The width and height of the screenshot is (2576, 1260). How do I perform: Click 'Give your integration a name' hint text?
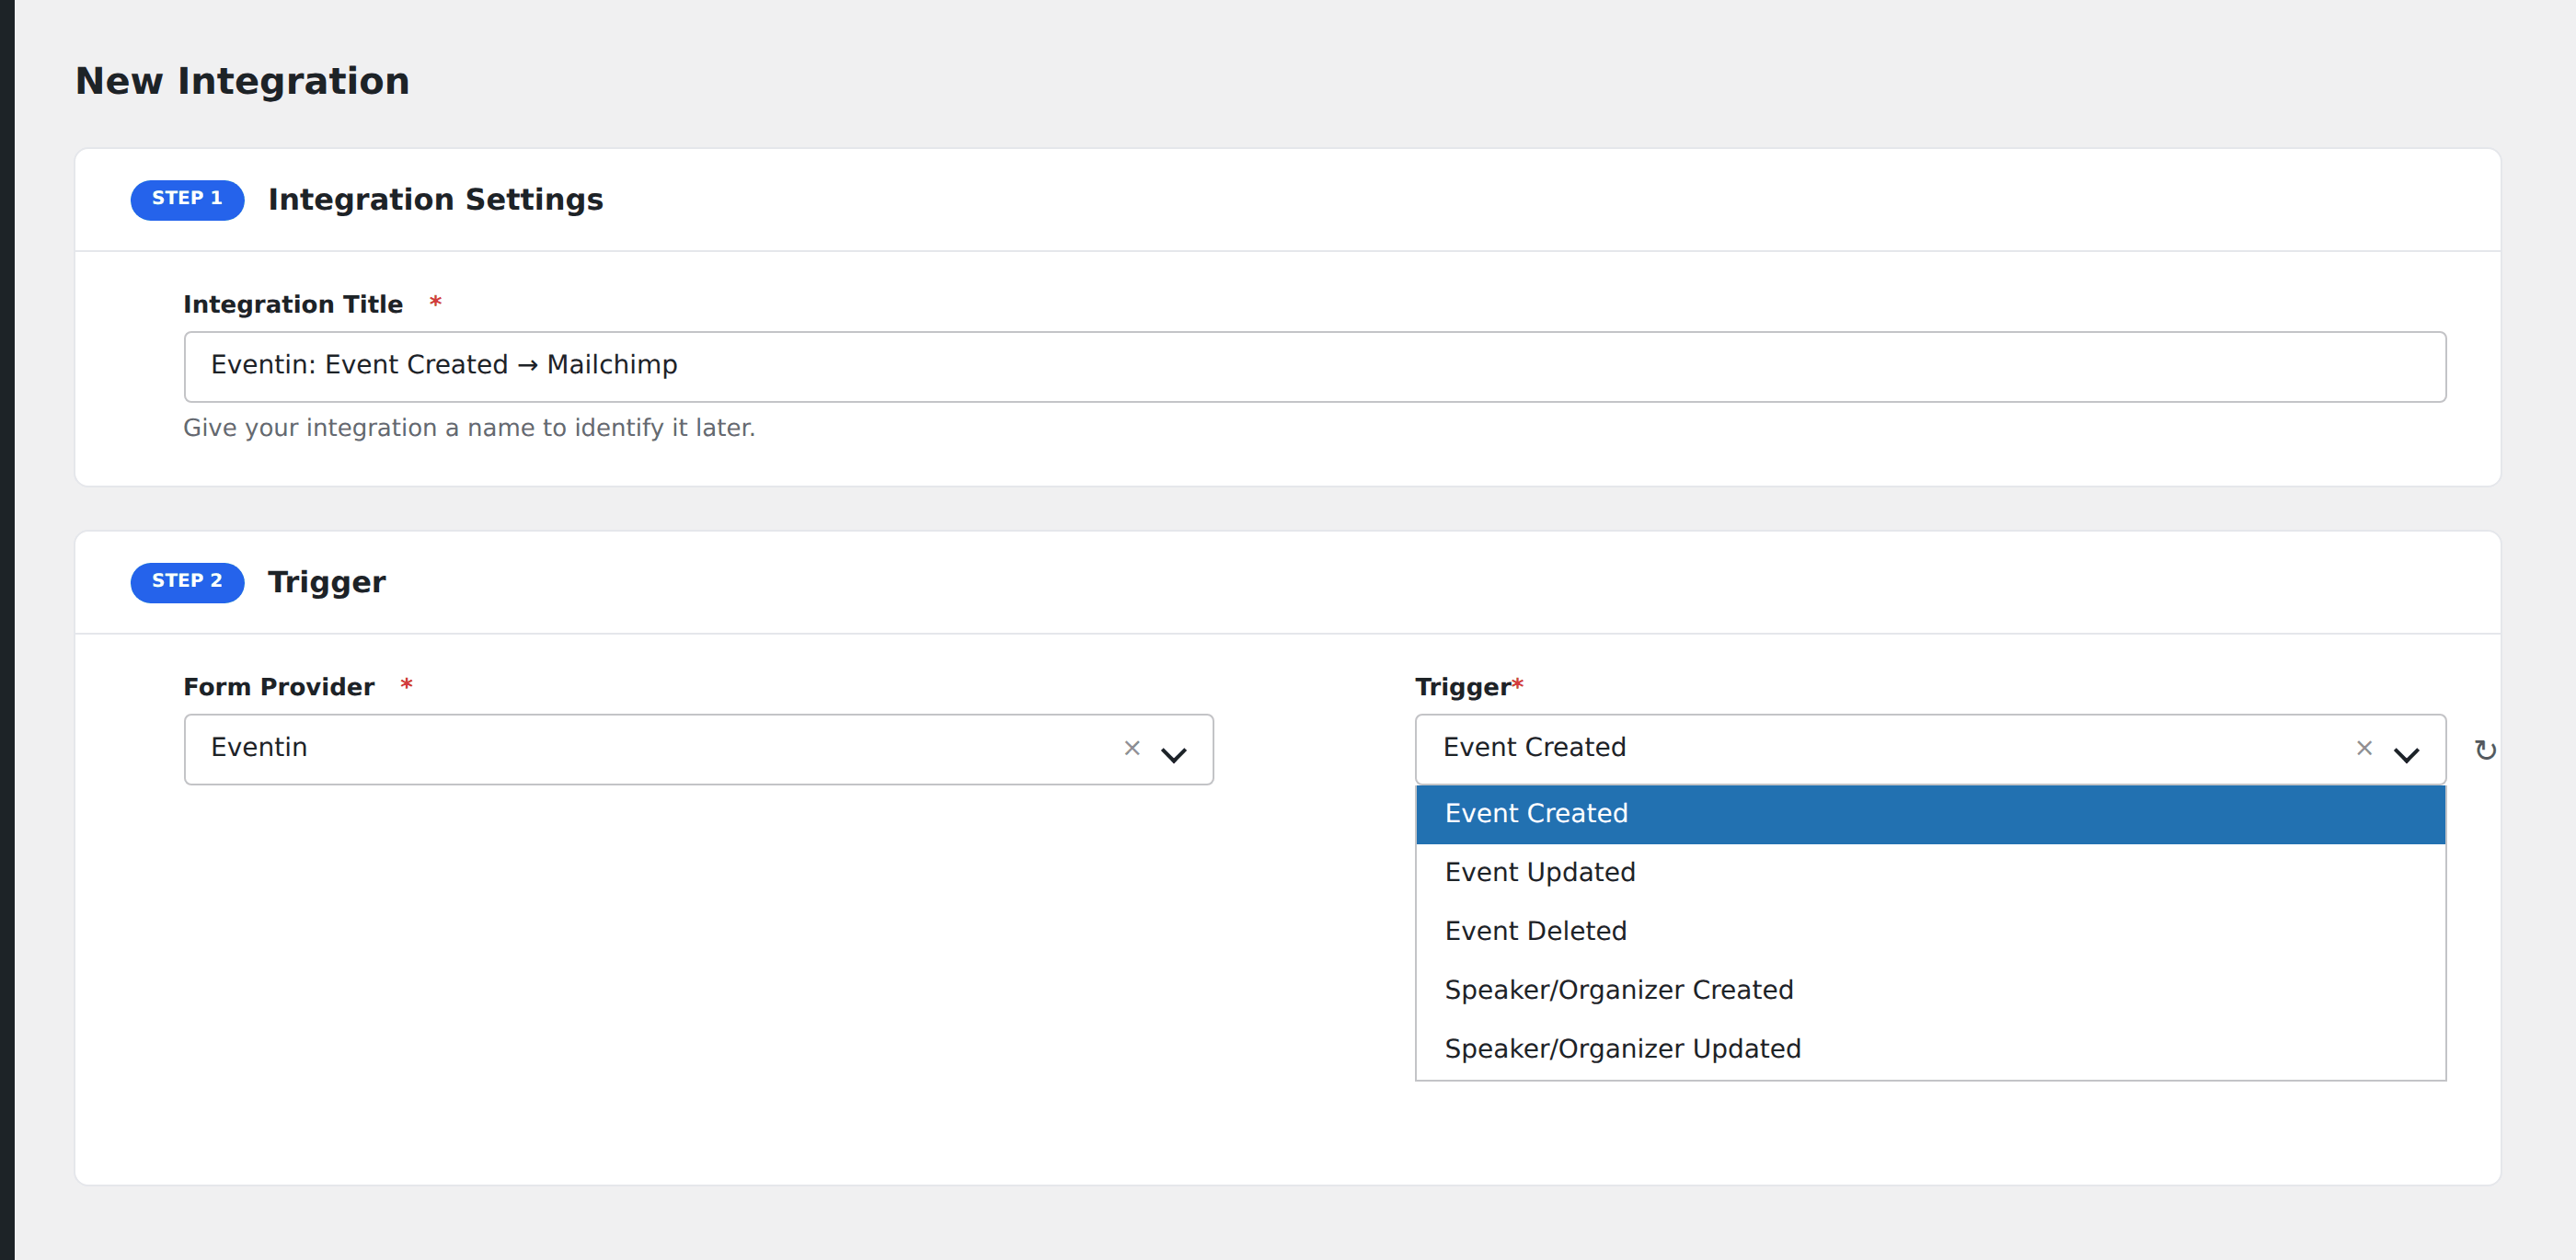click(469, 428)
